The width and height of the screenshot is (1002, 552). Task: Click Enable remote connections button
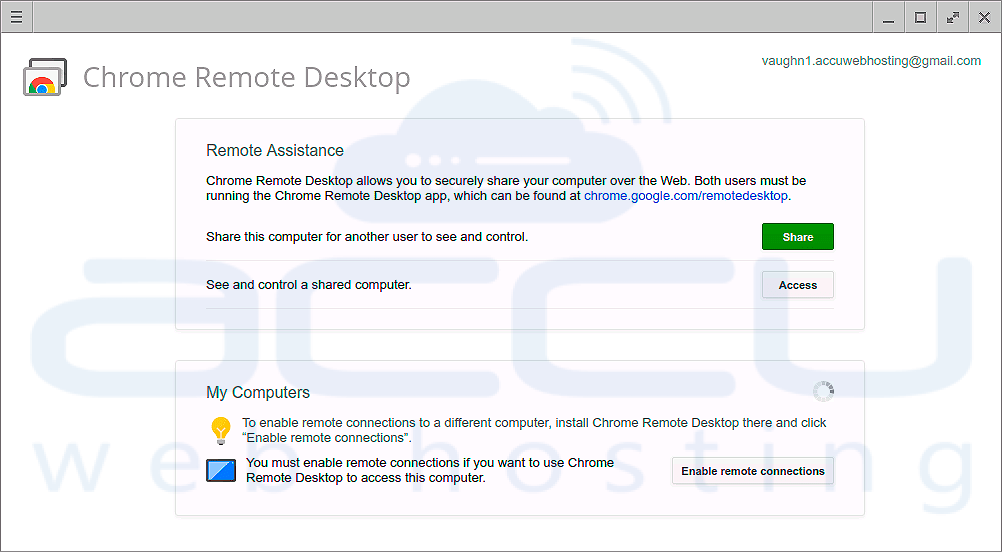click(753, 471)
